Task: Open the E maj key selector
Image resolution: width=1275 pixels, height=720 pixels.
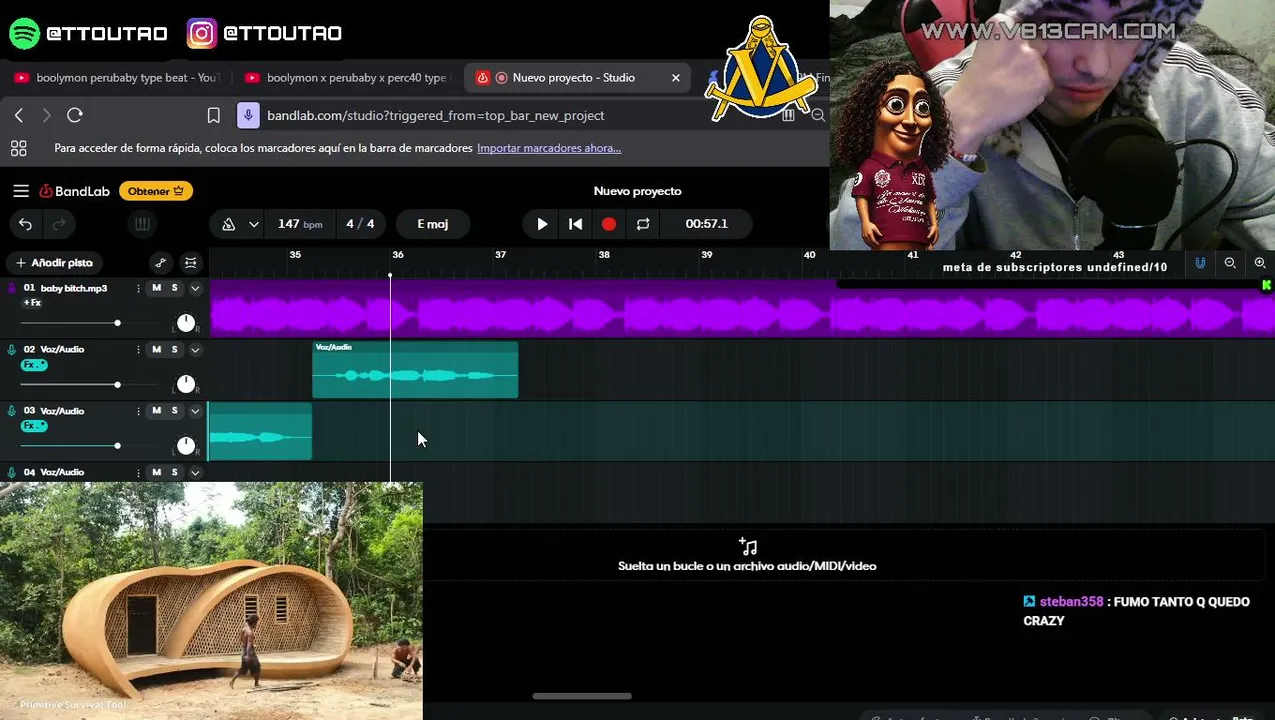Action: point(432,224)
